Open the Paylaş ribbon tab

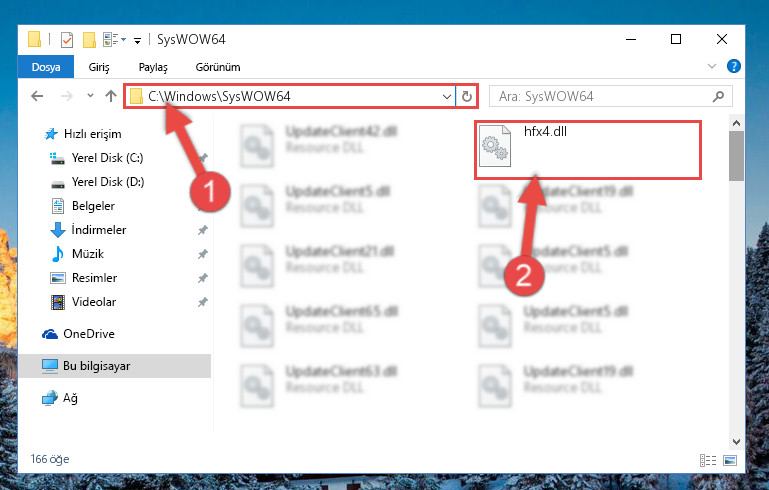tap(153, 67)
